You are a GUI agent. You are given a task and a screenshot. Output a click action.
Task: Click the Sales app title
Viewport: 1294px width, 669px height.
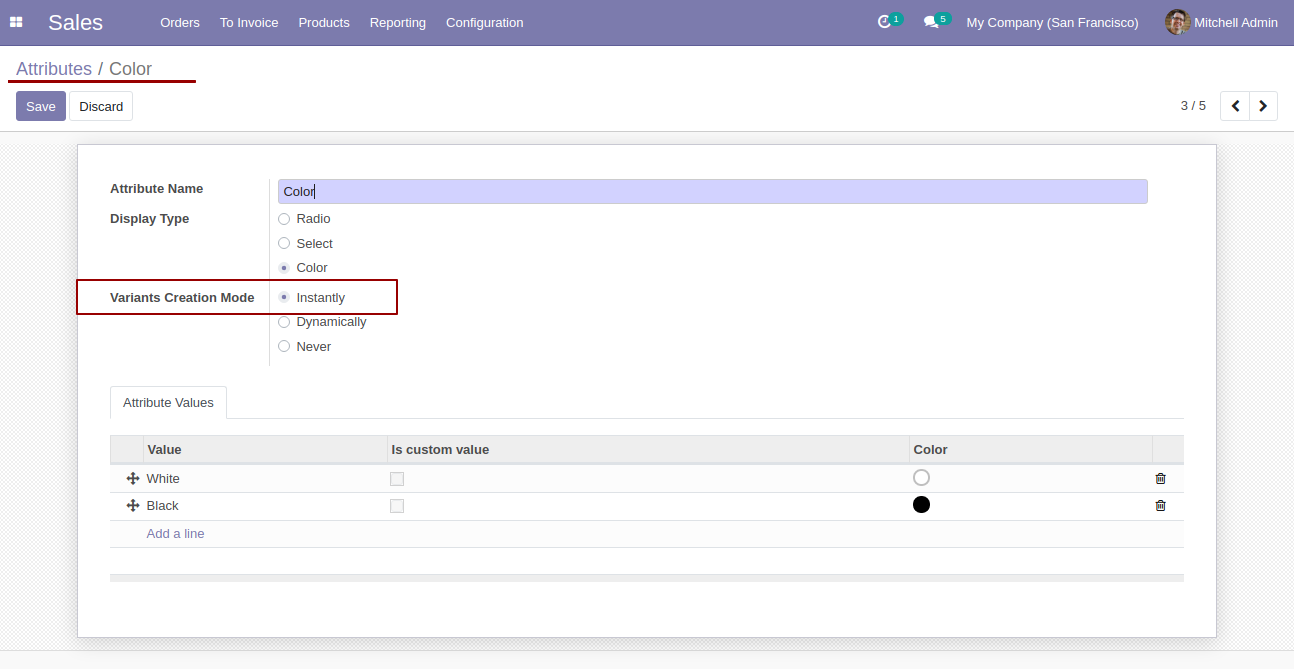coord(75,22)
